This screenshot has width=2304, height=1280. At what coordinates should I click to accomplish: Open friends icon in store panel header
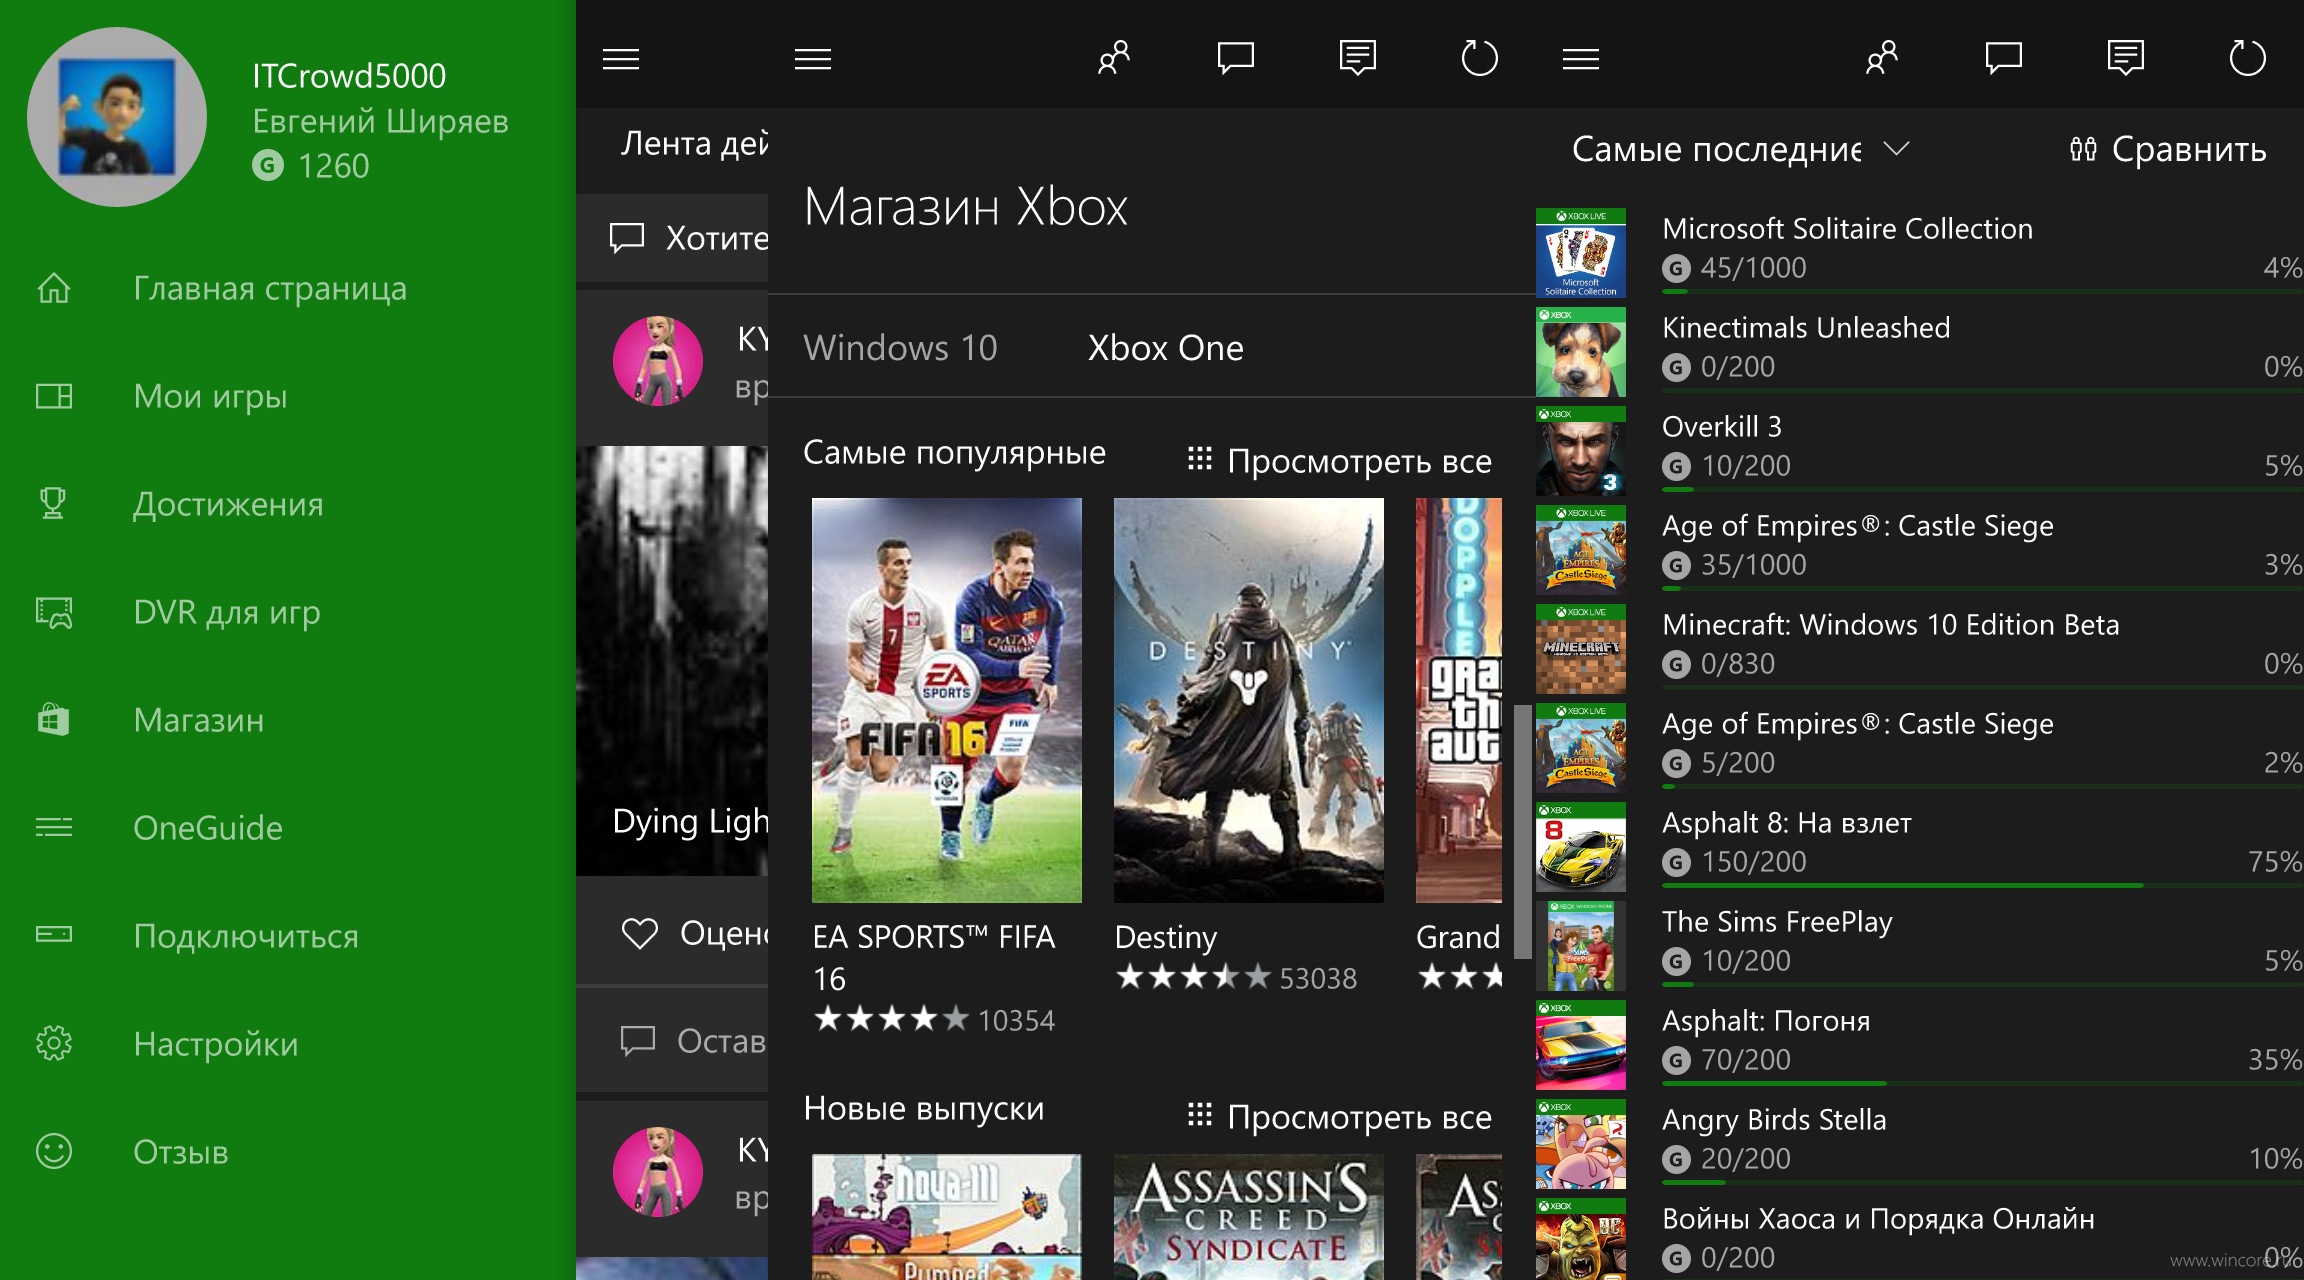[x=1114, y=58]
